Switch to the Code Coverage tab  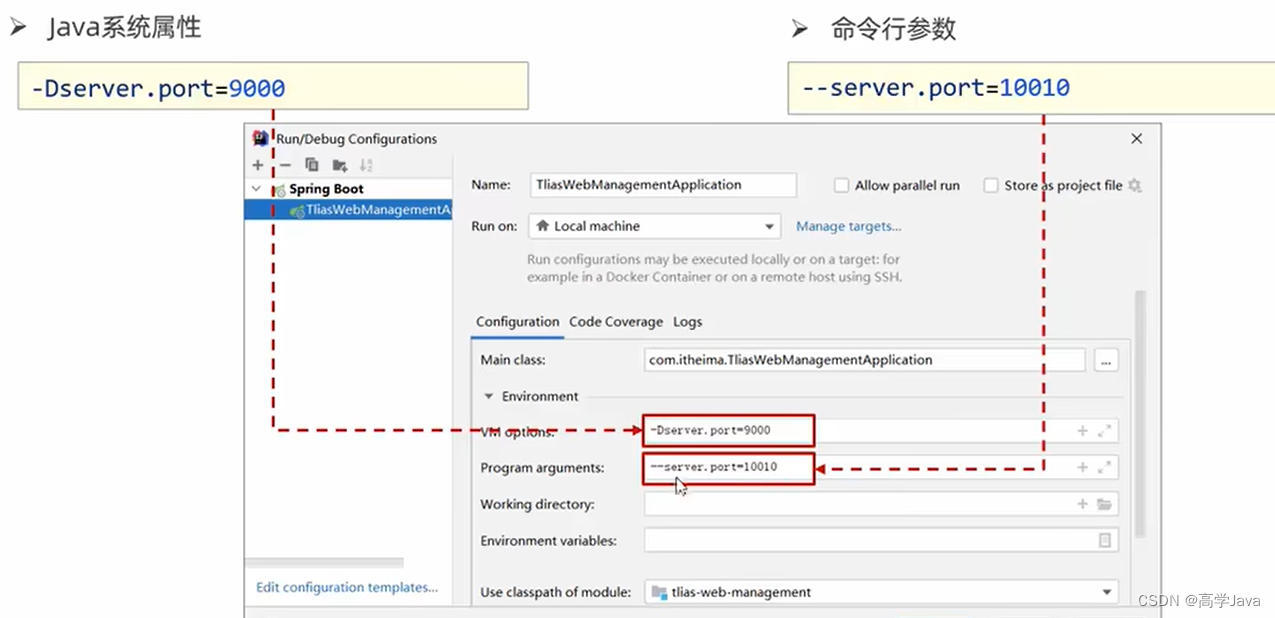pos(616,322)
